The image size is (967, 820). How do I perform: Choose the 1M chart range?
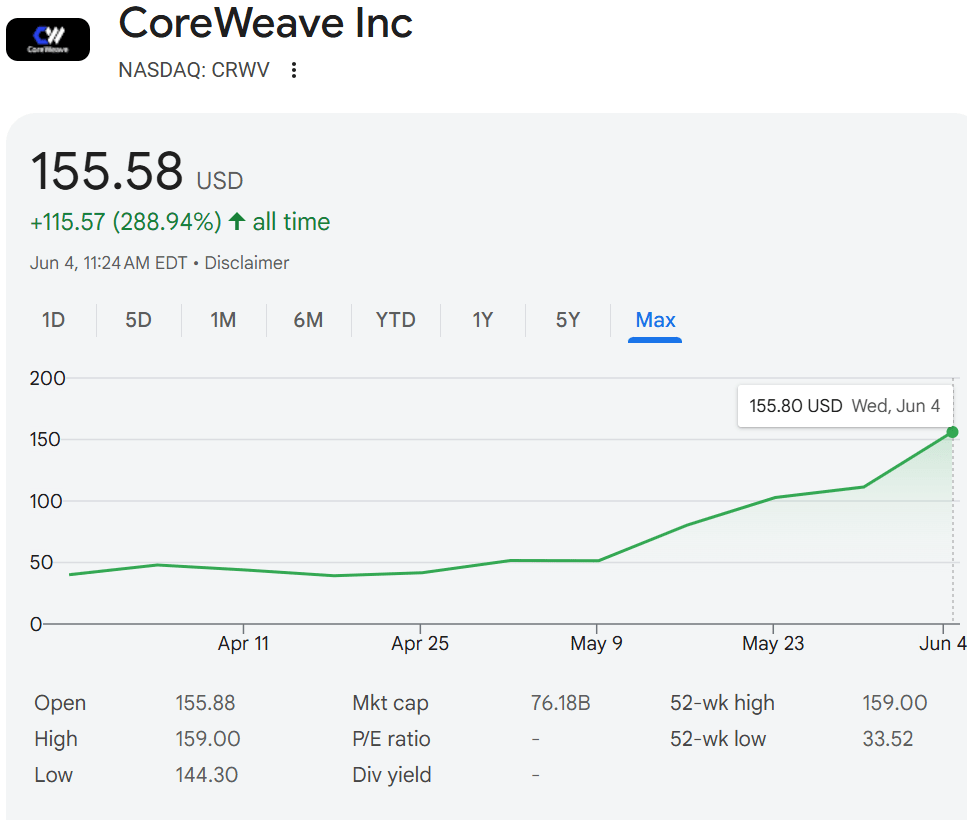pyautogui.click(x=223, y=320)
